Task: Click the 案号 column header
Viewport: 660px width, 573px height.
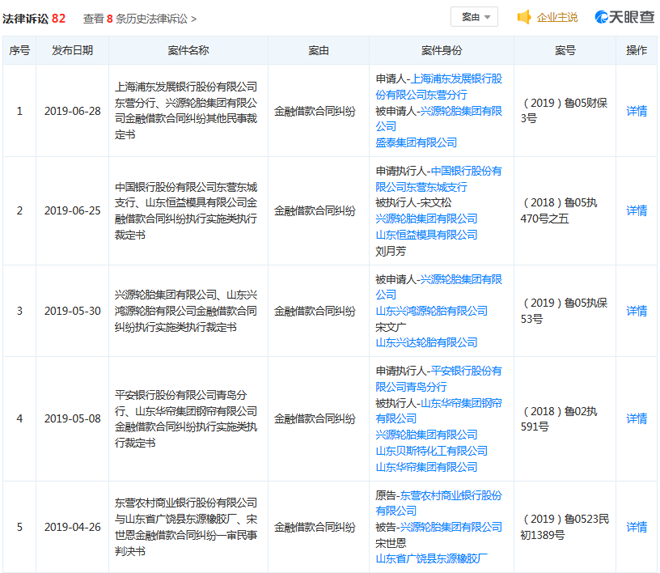Action: tap(565, 51)
